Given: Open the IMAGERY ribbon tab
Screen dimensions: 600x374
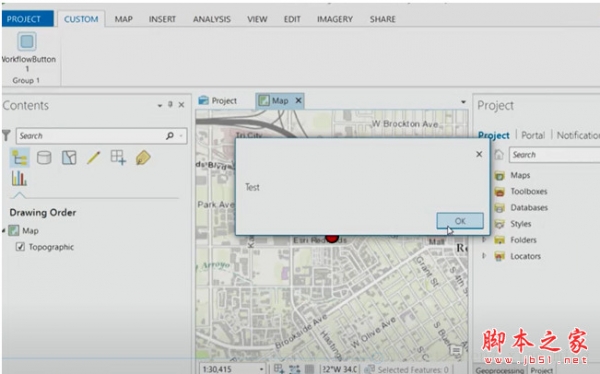Looking at the screenshot, I should click(335, 19).
